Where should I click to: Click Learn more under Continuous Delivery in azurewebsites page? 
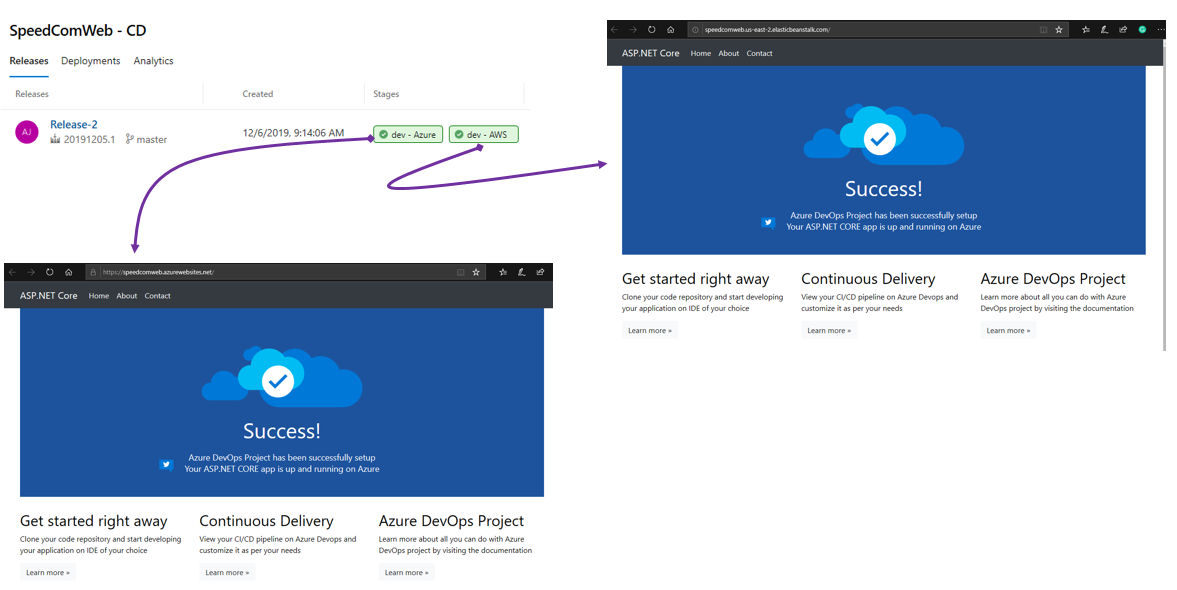(x=227, y=573)
